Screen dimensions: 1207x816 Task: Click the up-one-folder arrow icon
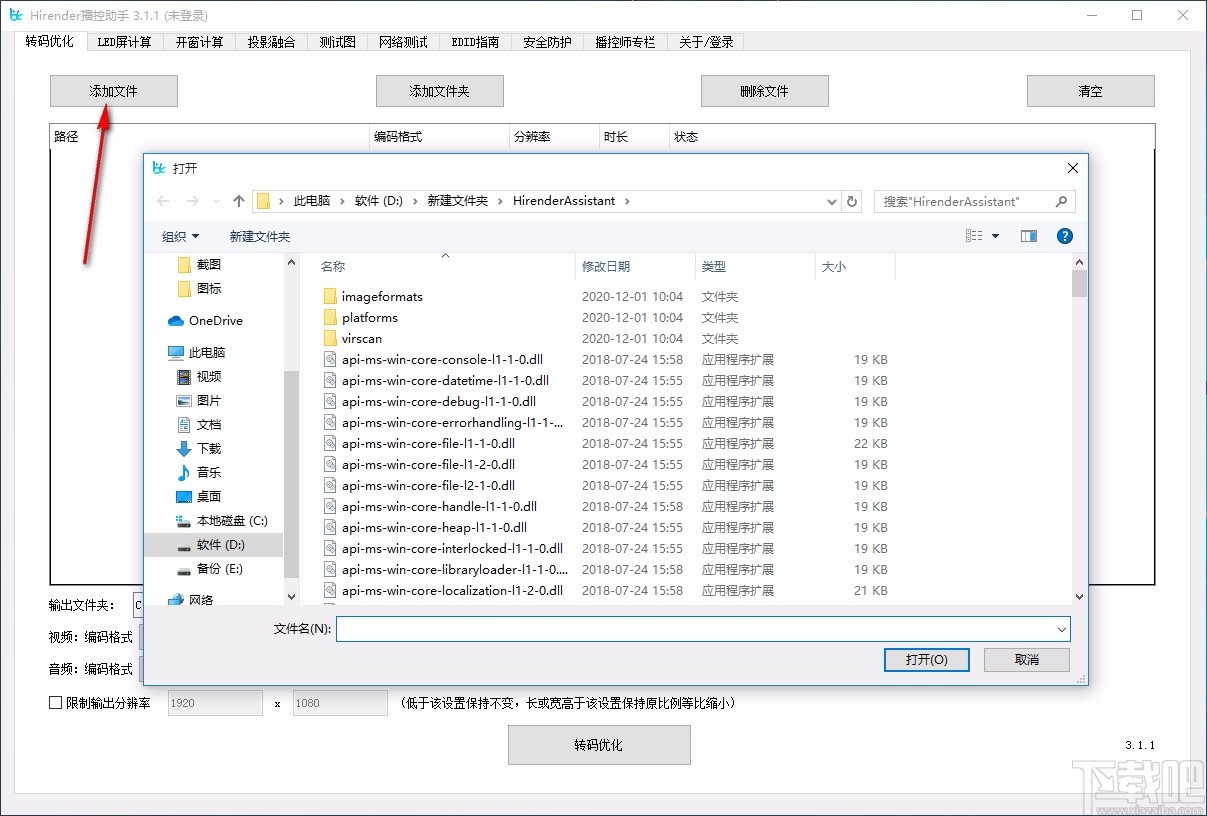(x=238, y=200)
